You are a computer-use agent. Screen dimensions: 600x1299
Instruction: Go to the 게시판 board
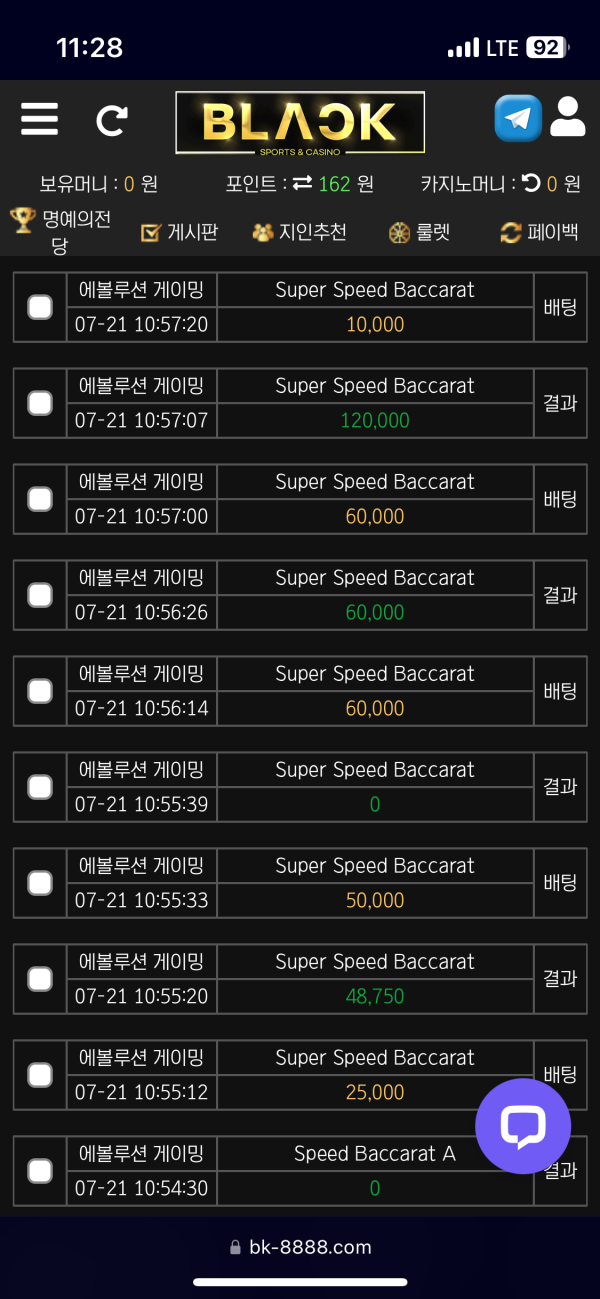tap(180, 232)
